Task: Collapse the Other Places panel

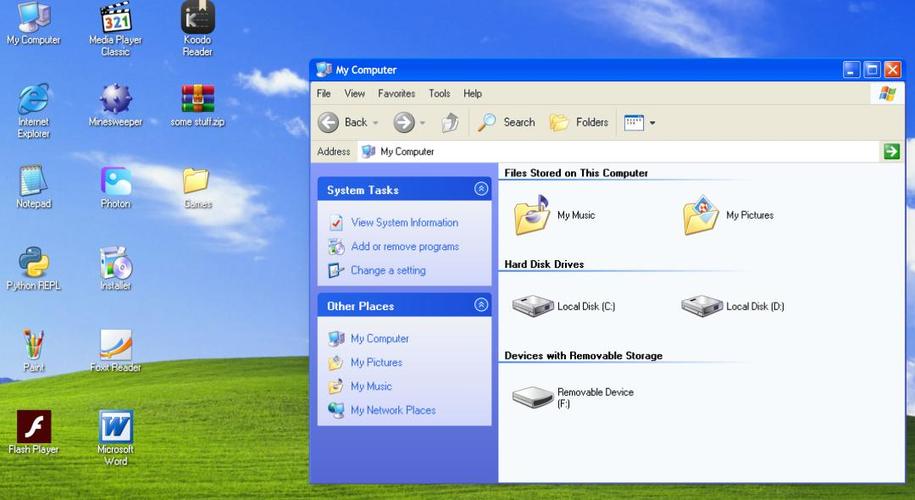Action: pyautogui.click(x=481, y=305)
